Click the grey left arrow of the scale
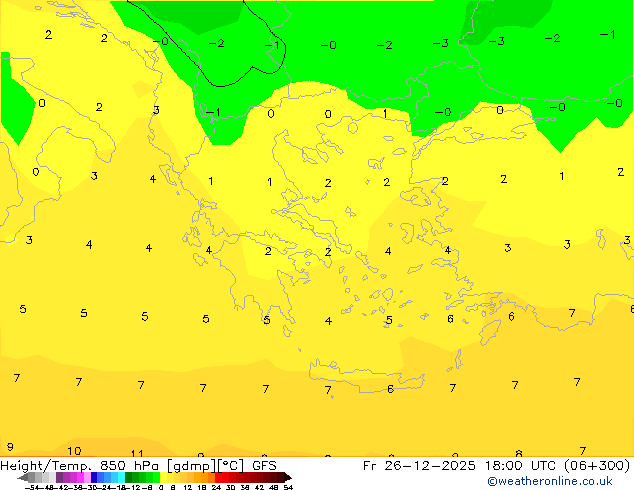Image resolution: width=634 pixels, height=490 pixels. pyautogui.click(x=22, y=478)
